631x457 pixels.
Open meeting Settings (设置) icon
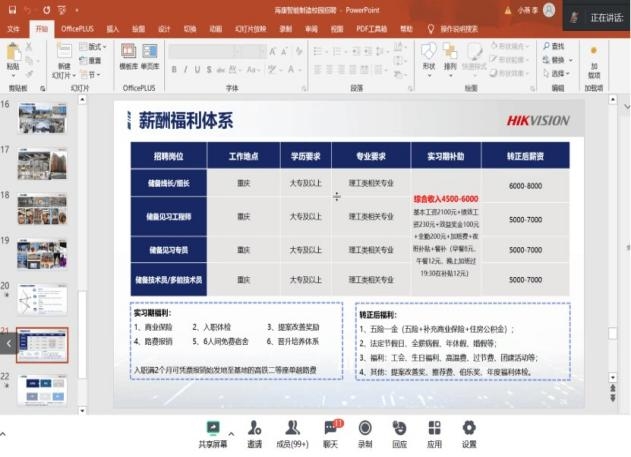(469, 428)
